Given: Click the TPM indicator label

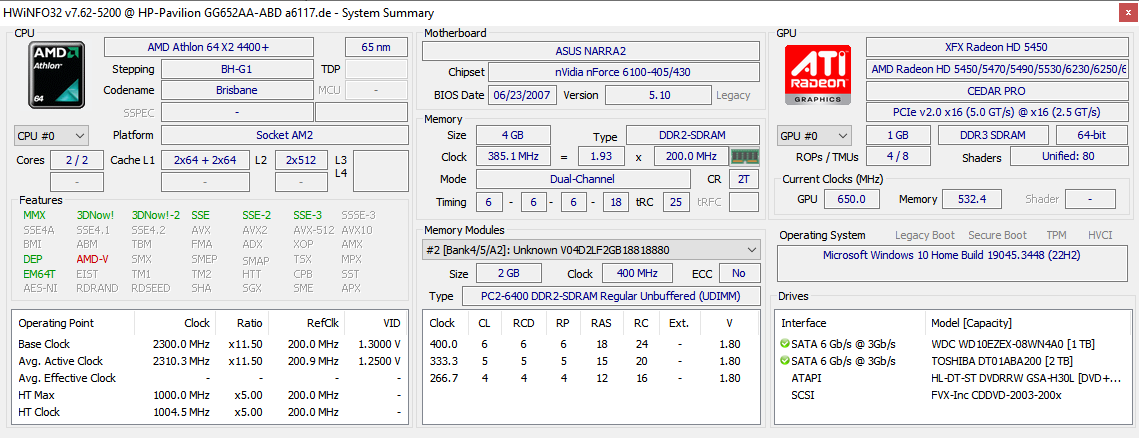Looking at the screenshot, I should pos(1056,235).
